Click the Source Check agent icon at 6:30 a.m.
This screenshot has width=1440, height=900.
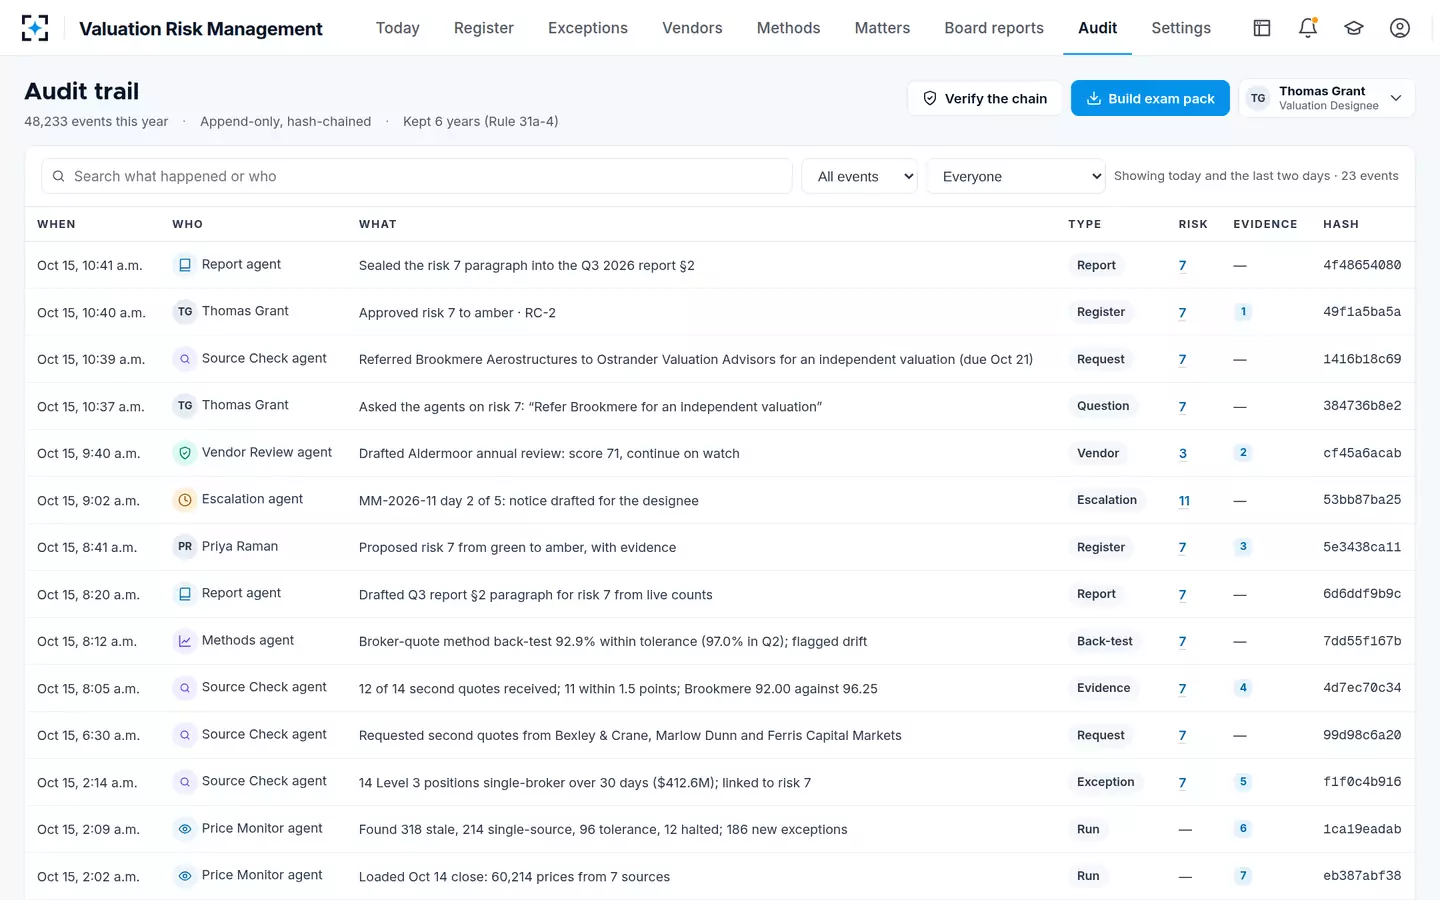point(184,735)
